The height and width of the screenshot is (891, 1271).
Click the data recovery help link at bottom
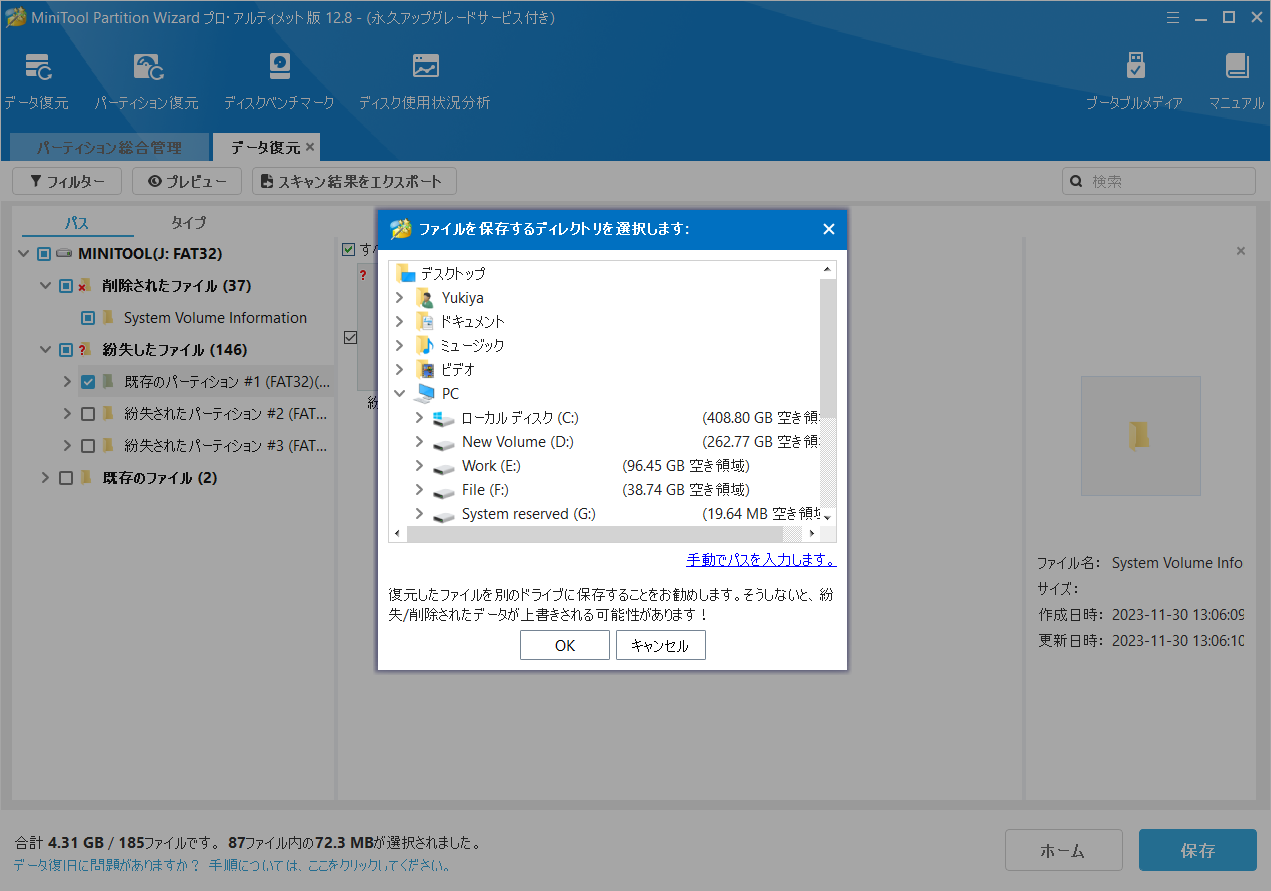coord(232,865)
